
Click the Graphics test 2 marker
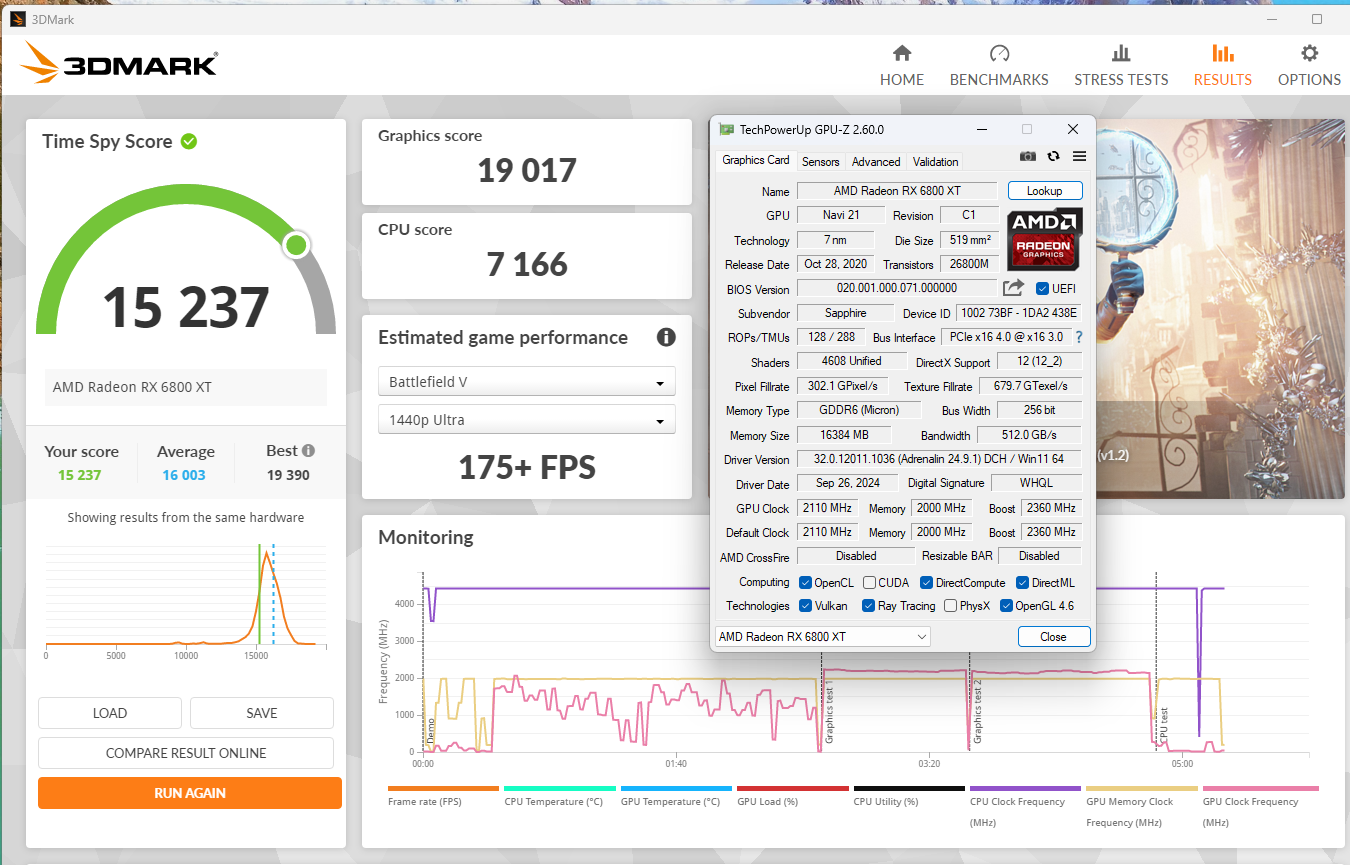click(x=978, y=712)
